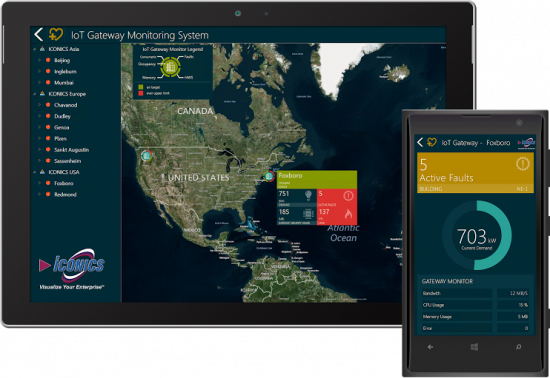Tap the back arrow on the phone app
This screenshot has height=378, width=550.
tap(420, 142)
